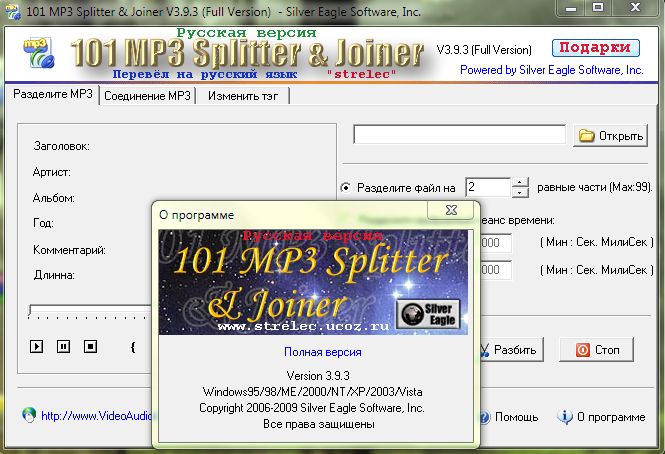665x454 pixels.
Task: Click the Заголовок label
Action: pos(61,146)
